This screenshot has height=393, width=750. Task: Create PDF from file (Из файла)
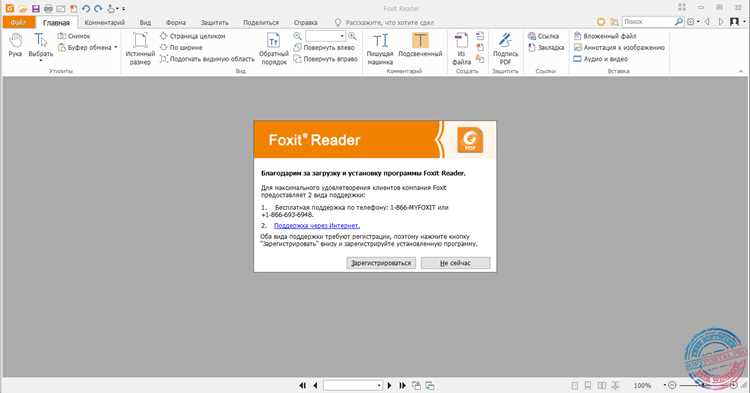point(462,48)
